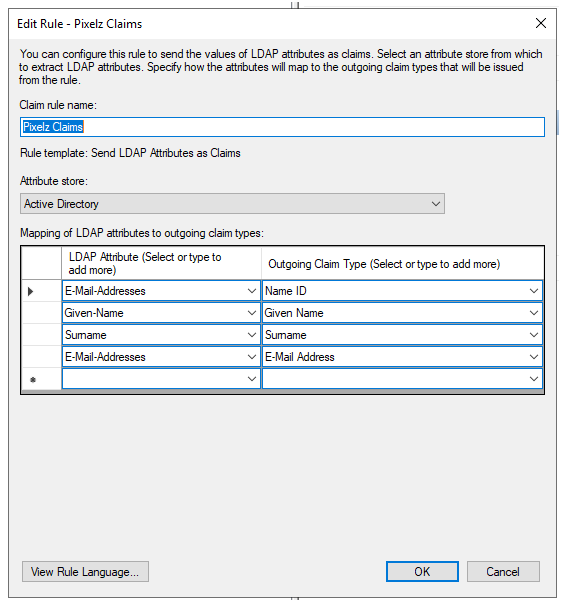Viewport: 561px width, 602px height.
Task: Open Given-Name LDAP attribute dropdown arrow
Action: click(x=252, y=313)
